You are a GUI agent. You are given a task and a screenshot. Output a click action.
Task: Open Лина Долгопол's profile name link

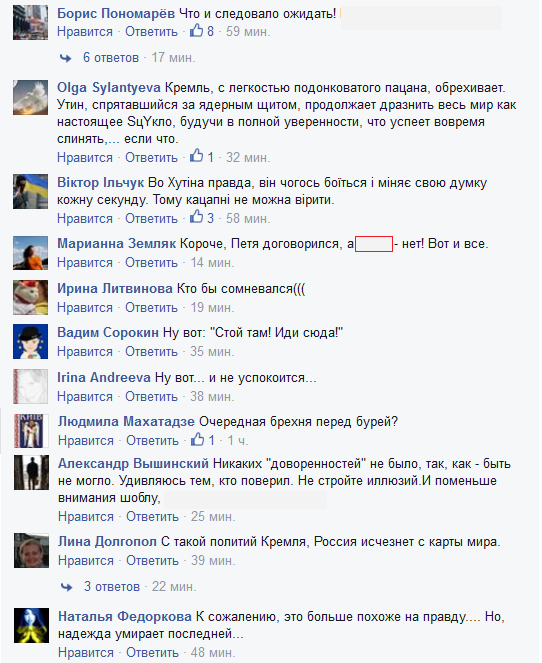tap(107, 542)
